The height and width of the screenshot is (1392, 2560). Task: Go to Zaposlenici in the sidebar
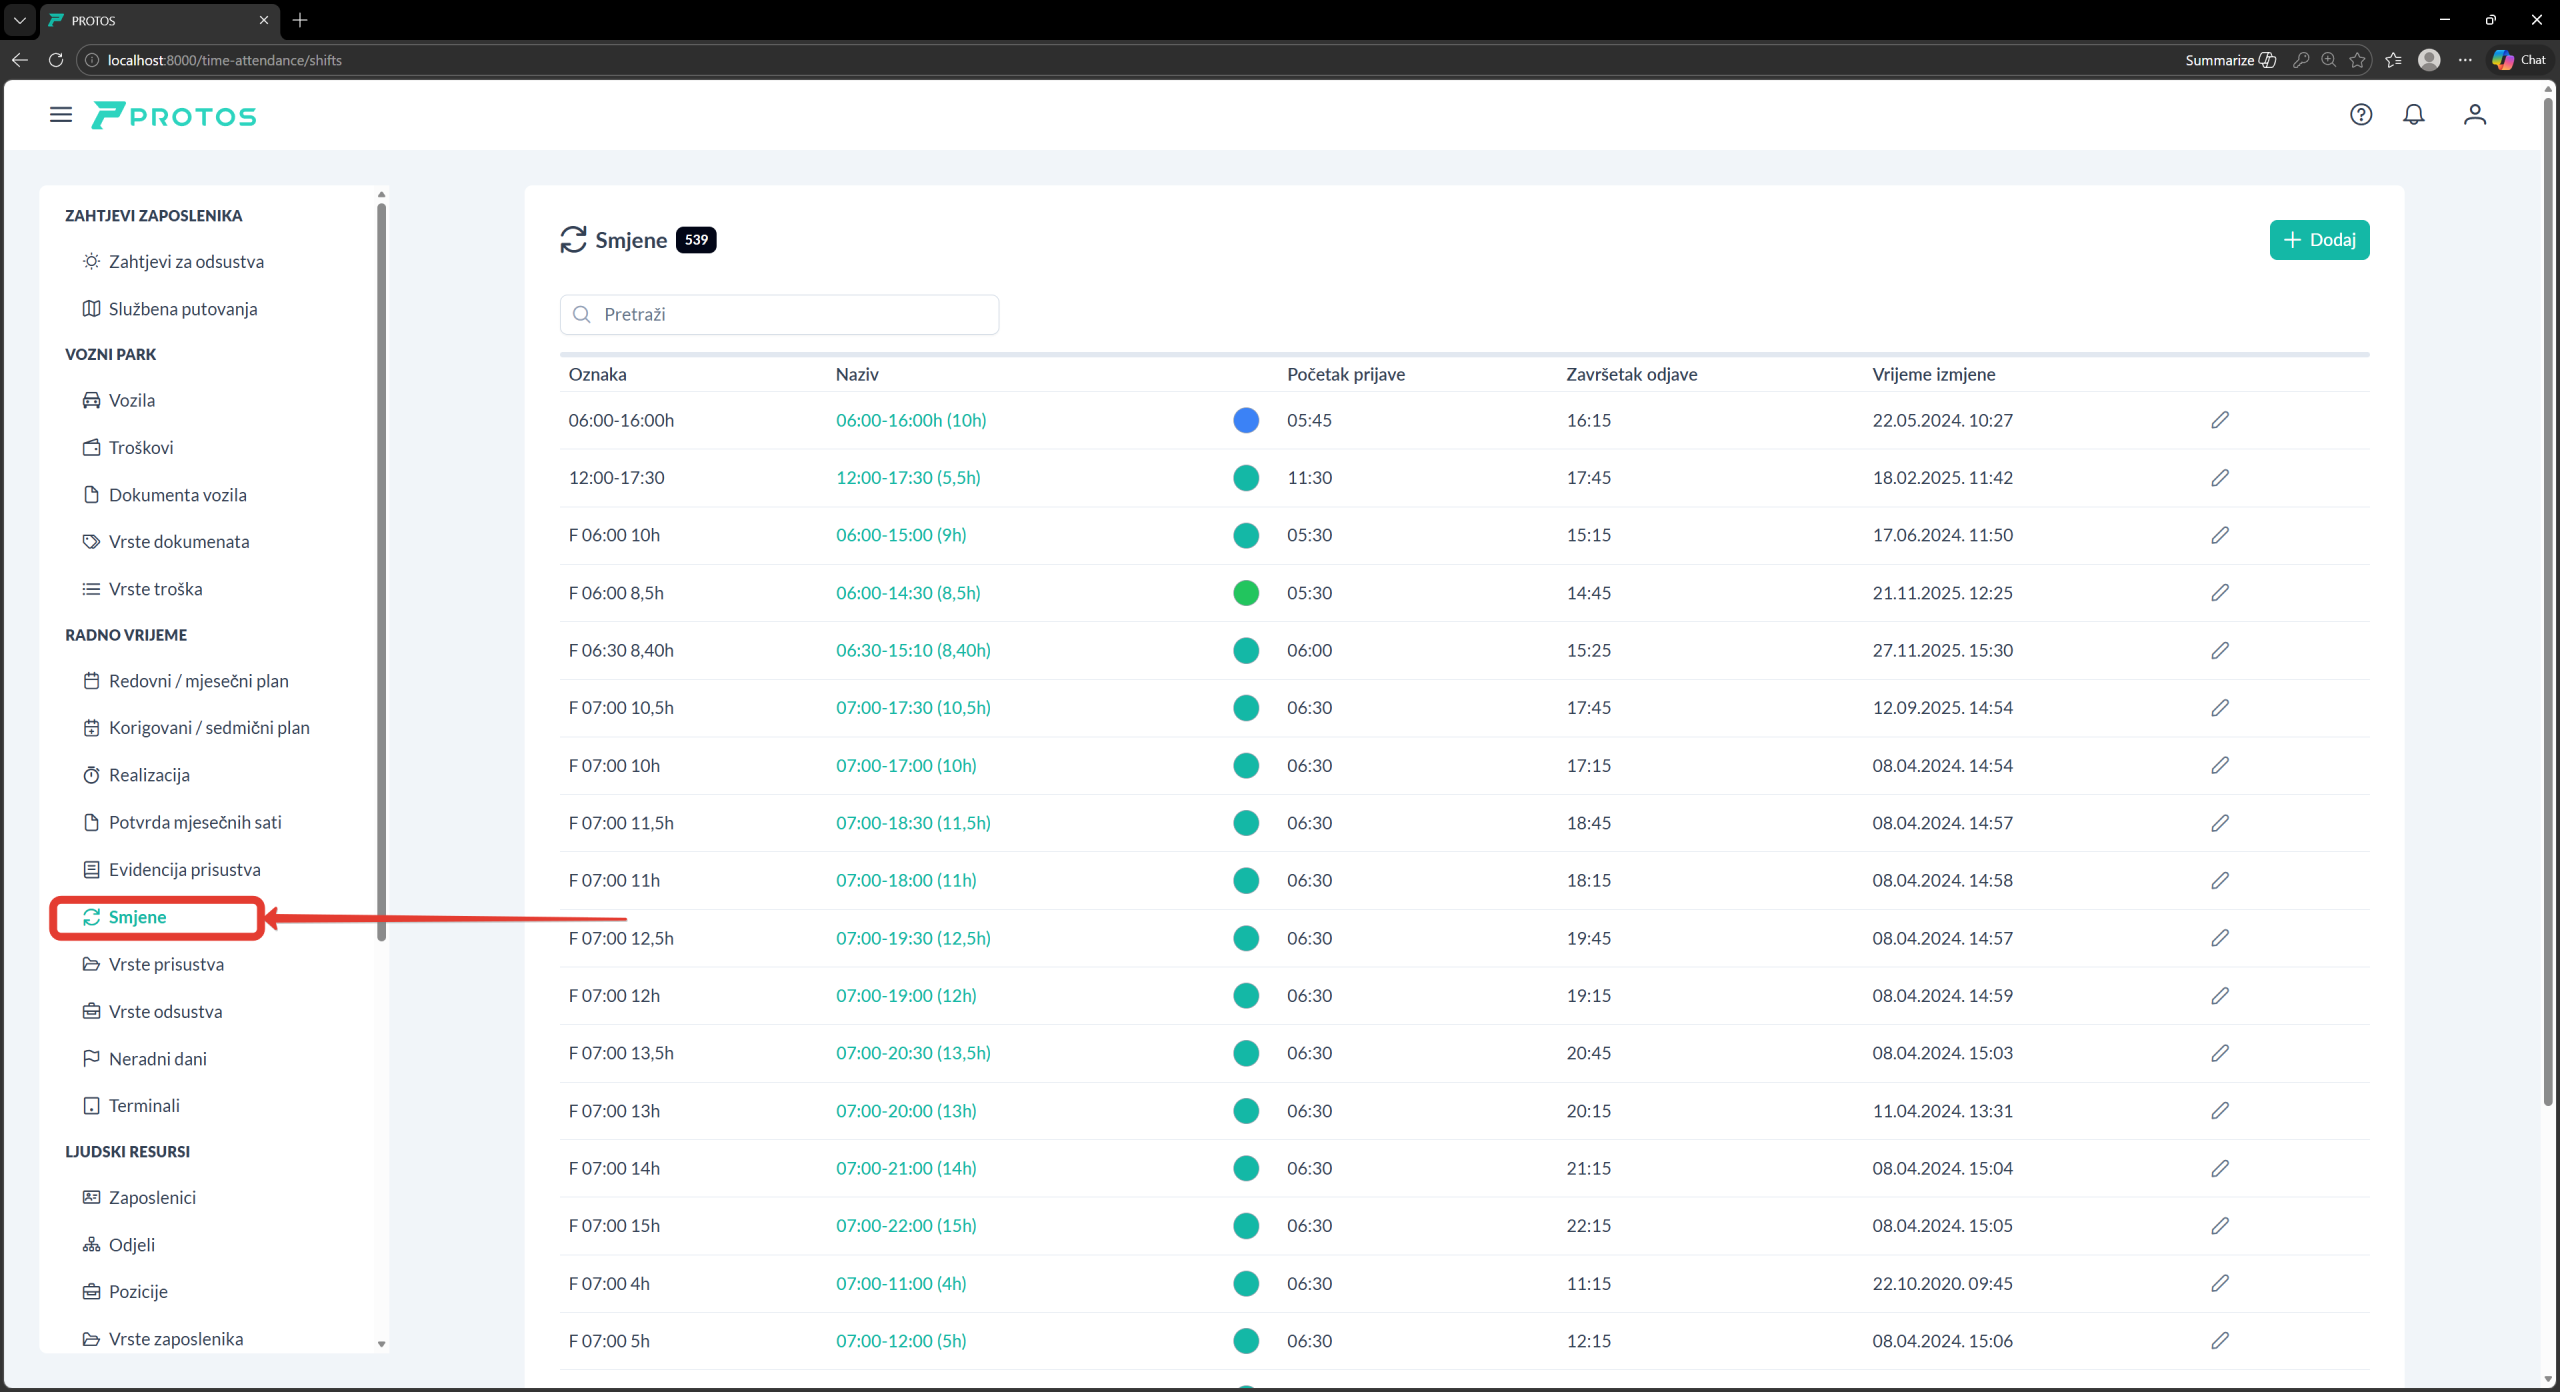(152, 1198)
